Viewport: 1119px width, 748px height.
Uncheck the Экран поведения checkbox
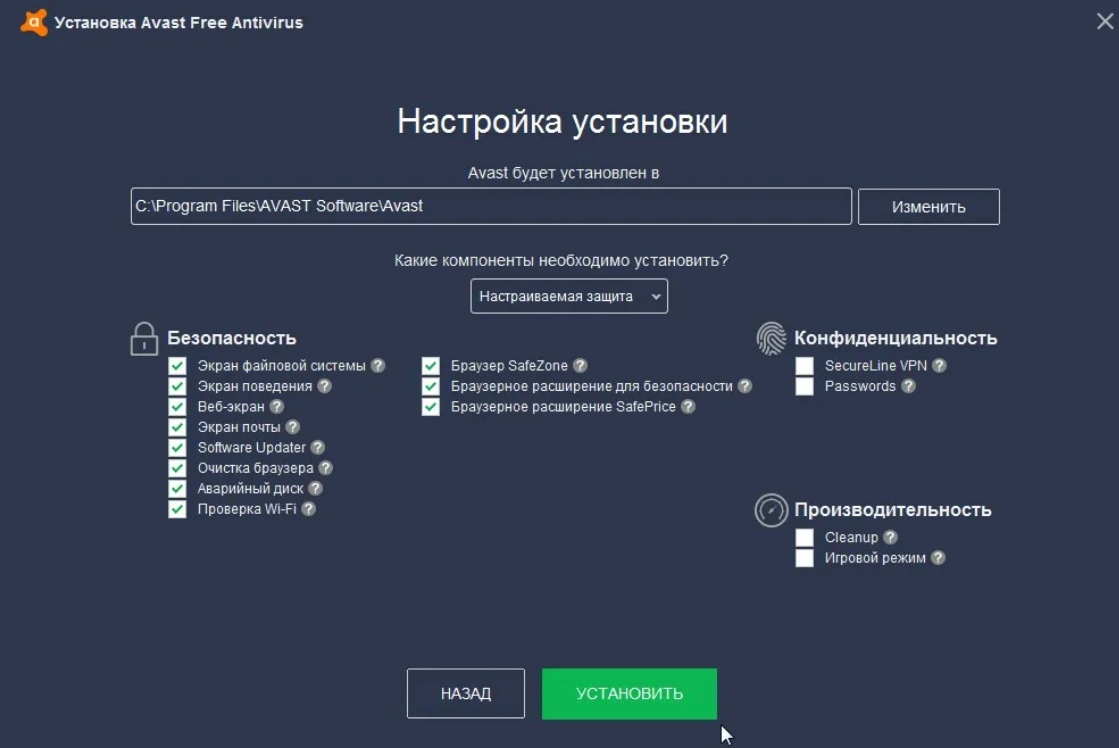click(177, 386)
